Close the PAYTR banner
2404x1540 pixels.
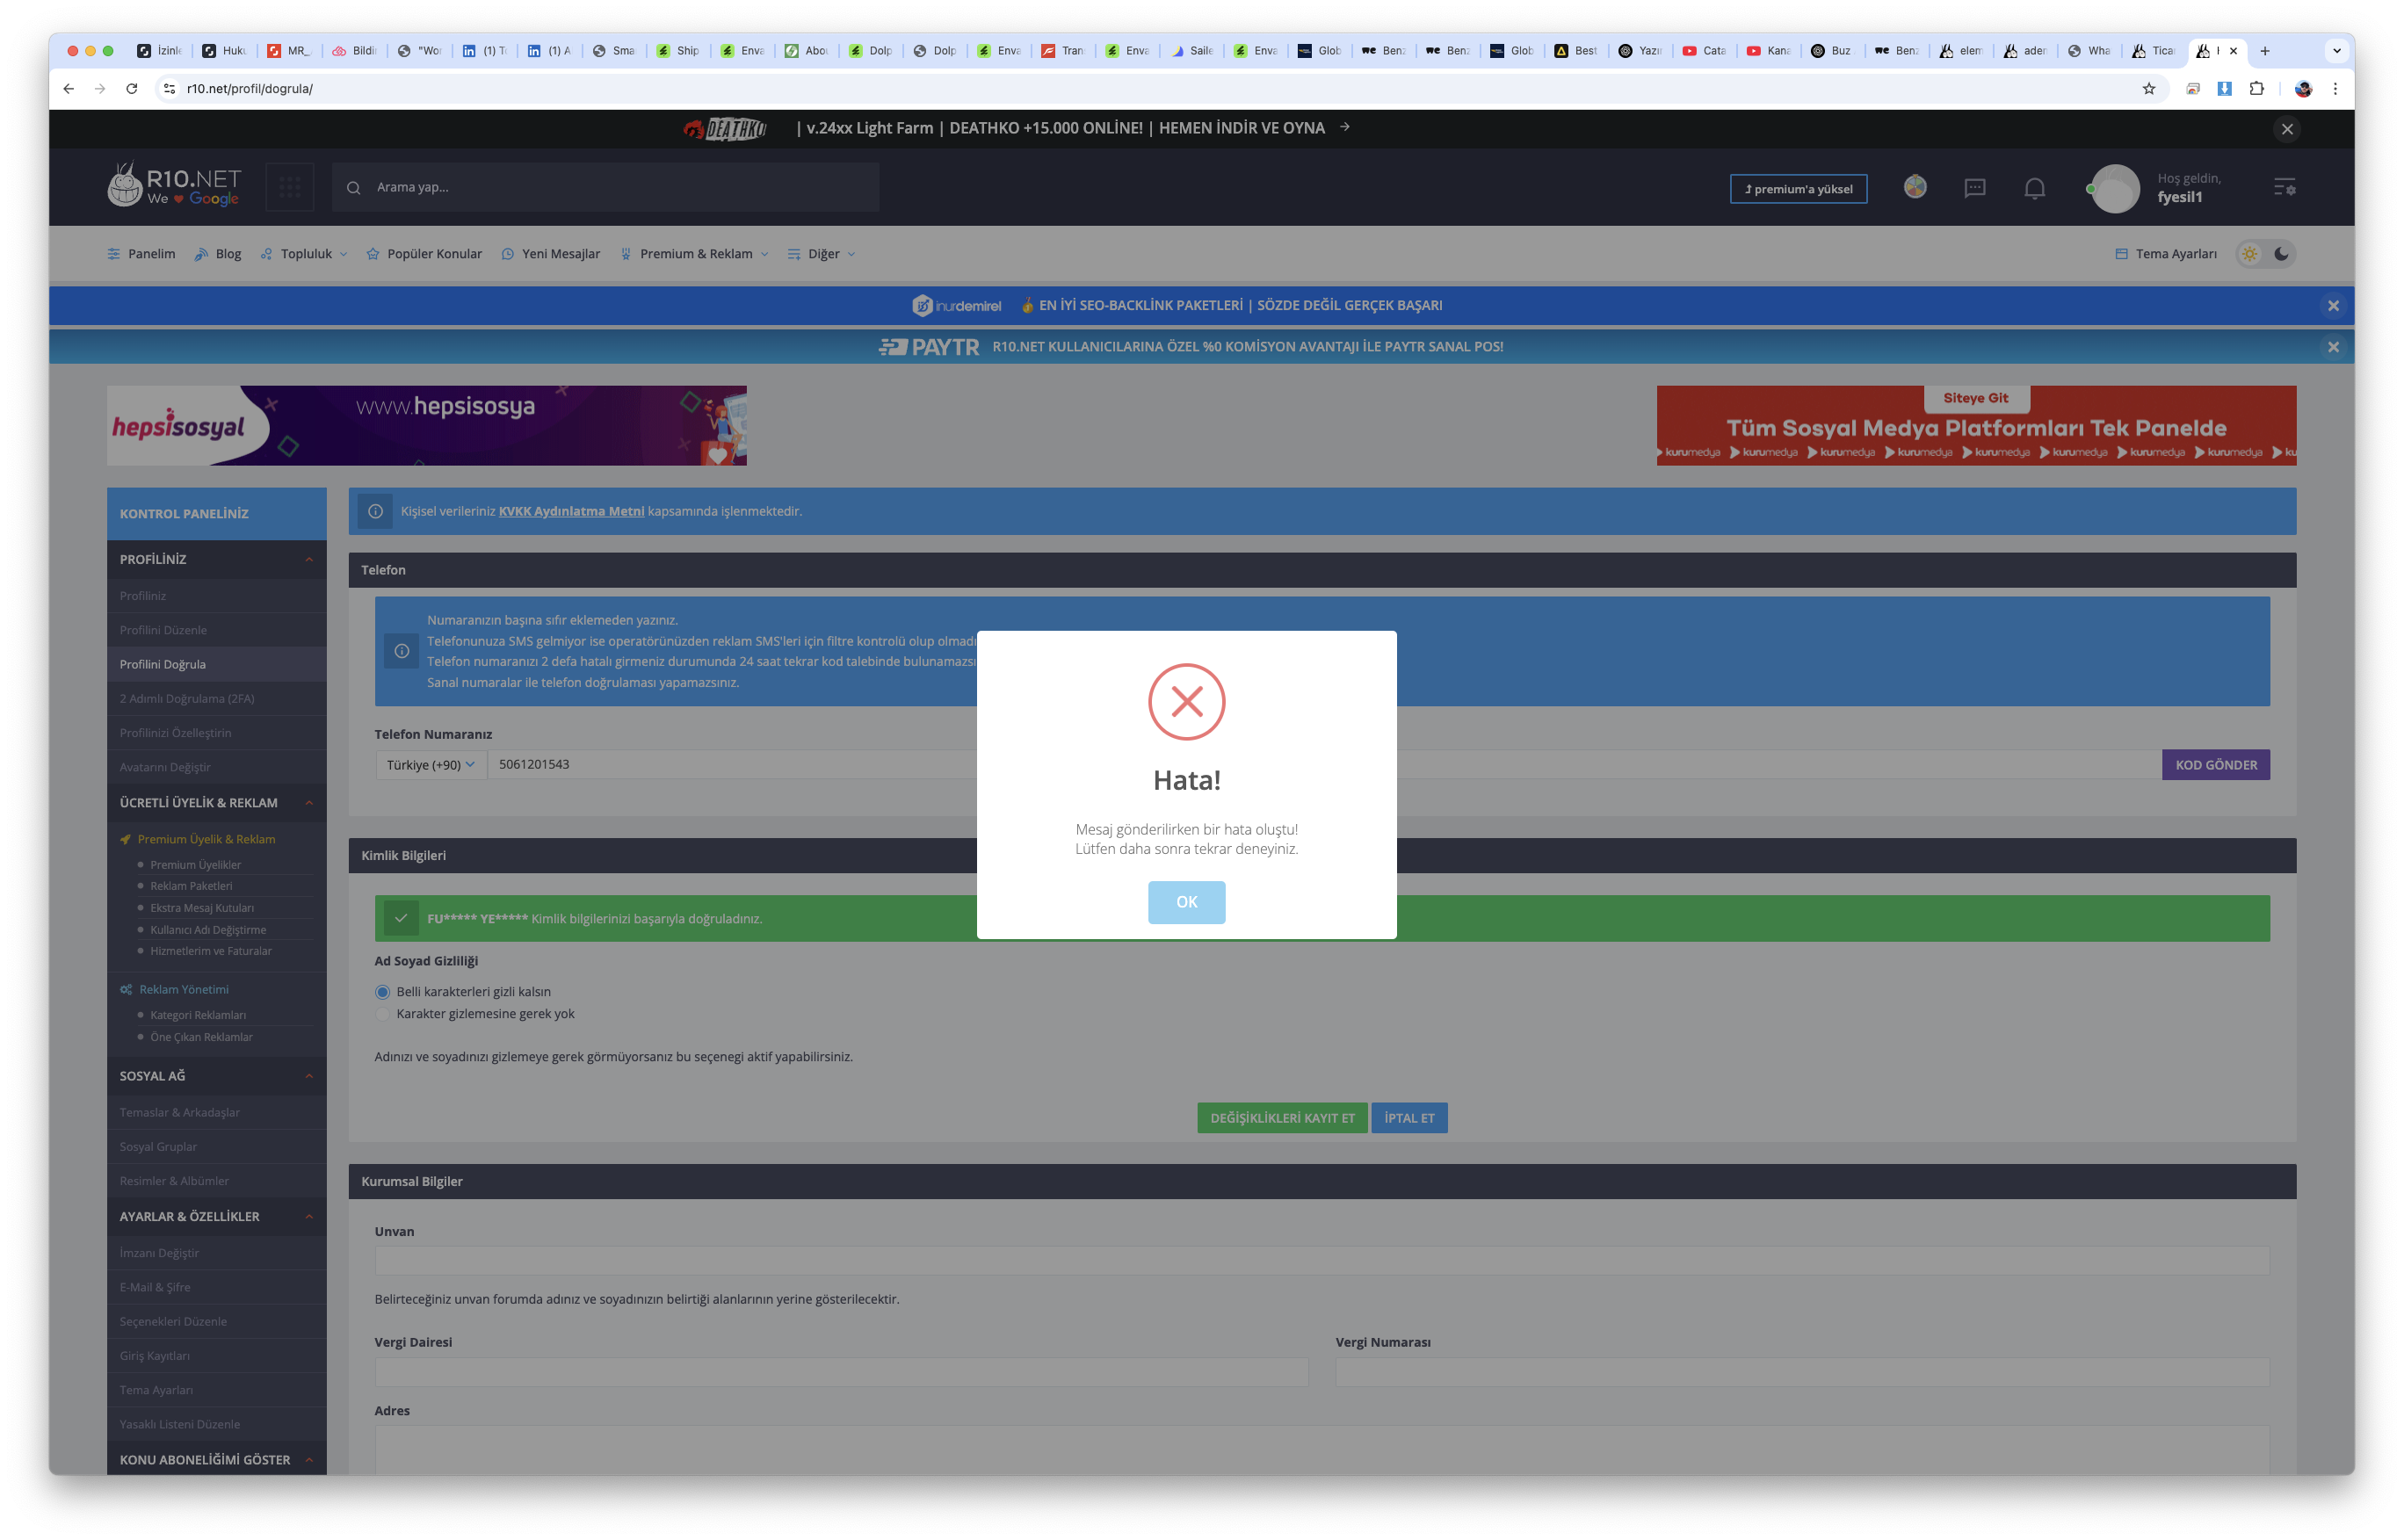click(x=2333, y=347)
